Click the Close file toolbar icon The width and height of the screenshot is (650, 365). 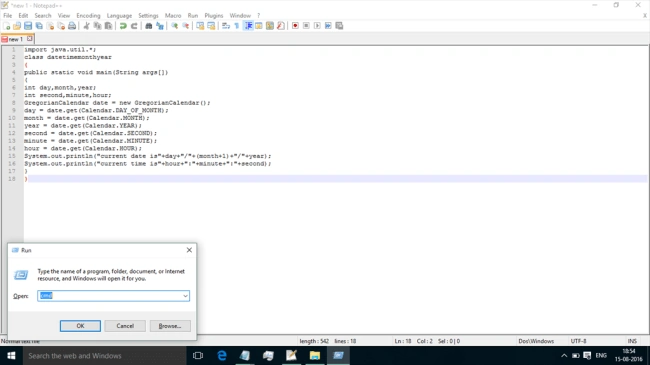click(50, 26)
